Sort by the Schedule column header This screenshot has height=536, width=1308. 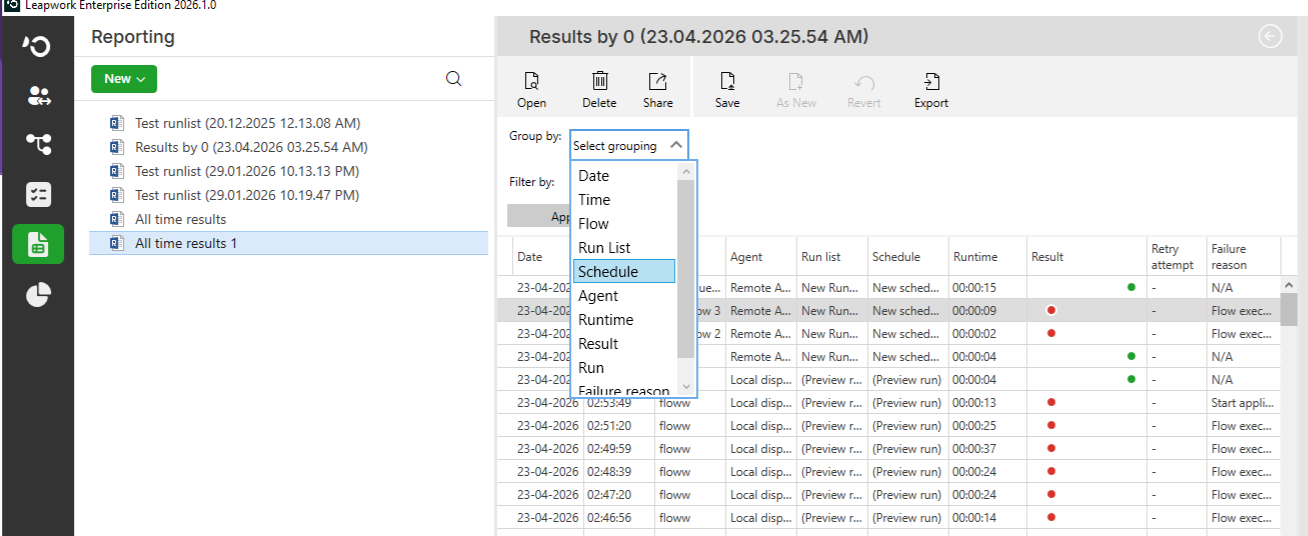[x=906, y=257]
